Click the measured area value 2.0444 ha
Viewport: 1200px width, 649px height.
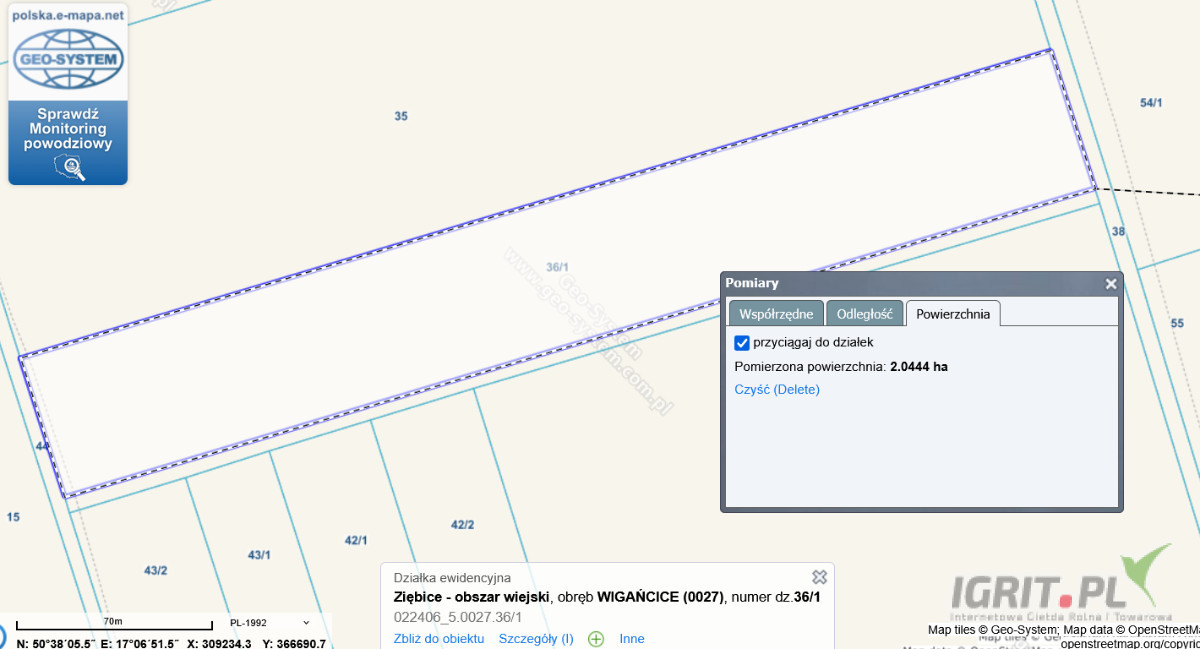point(919,366)
